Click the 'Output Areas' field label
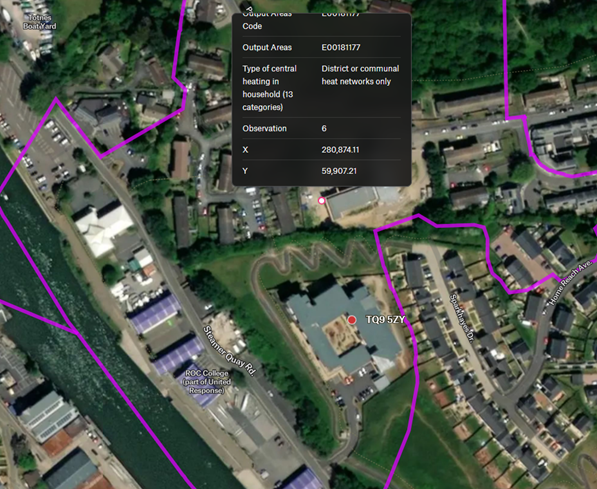The height and width of the screenshot is (489, 597). point(267,48)
